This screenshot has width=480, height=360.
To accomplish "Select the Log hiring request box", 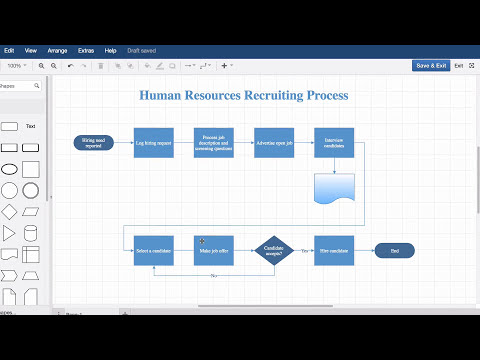I will tap(154, 143).
